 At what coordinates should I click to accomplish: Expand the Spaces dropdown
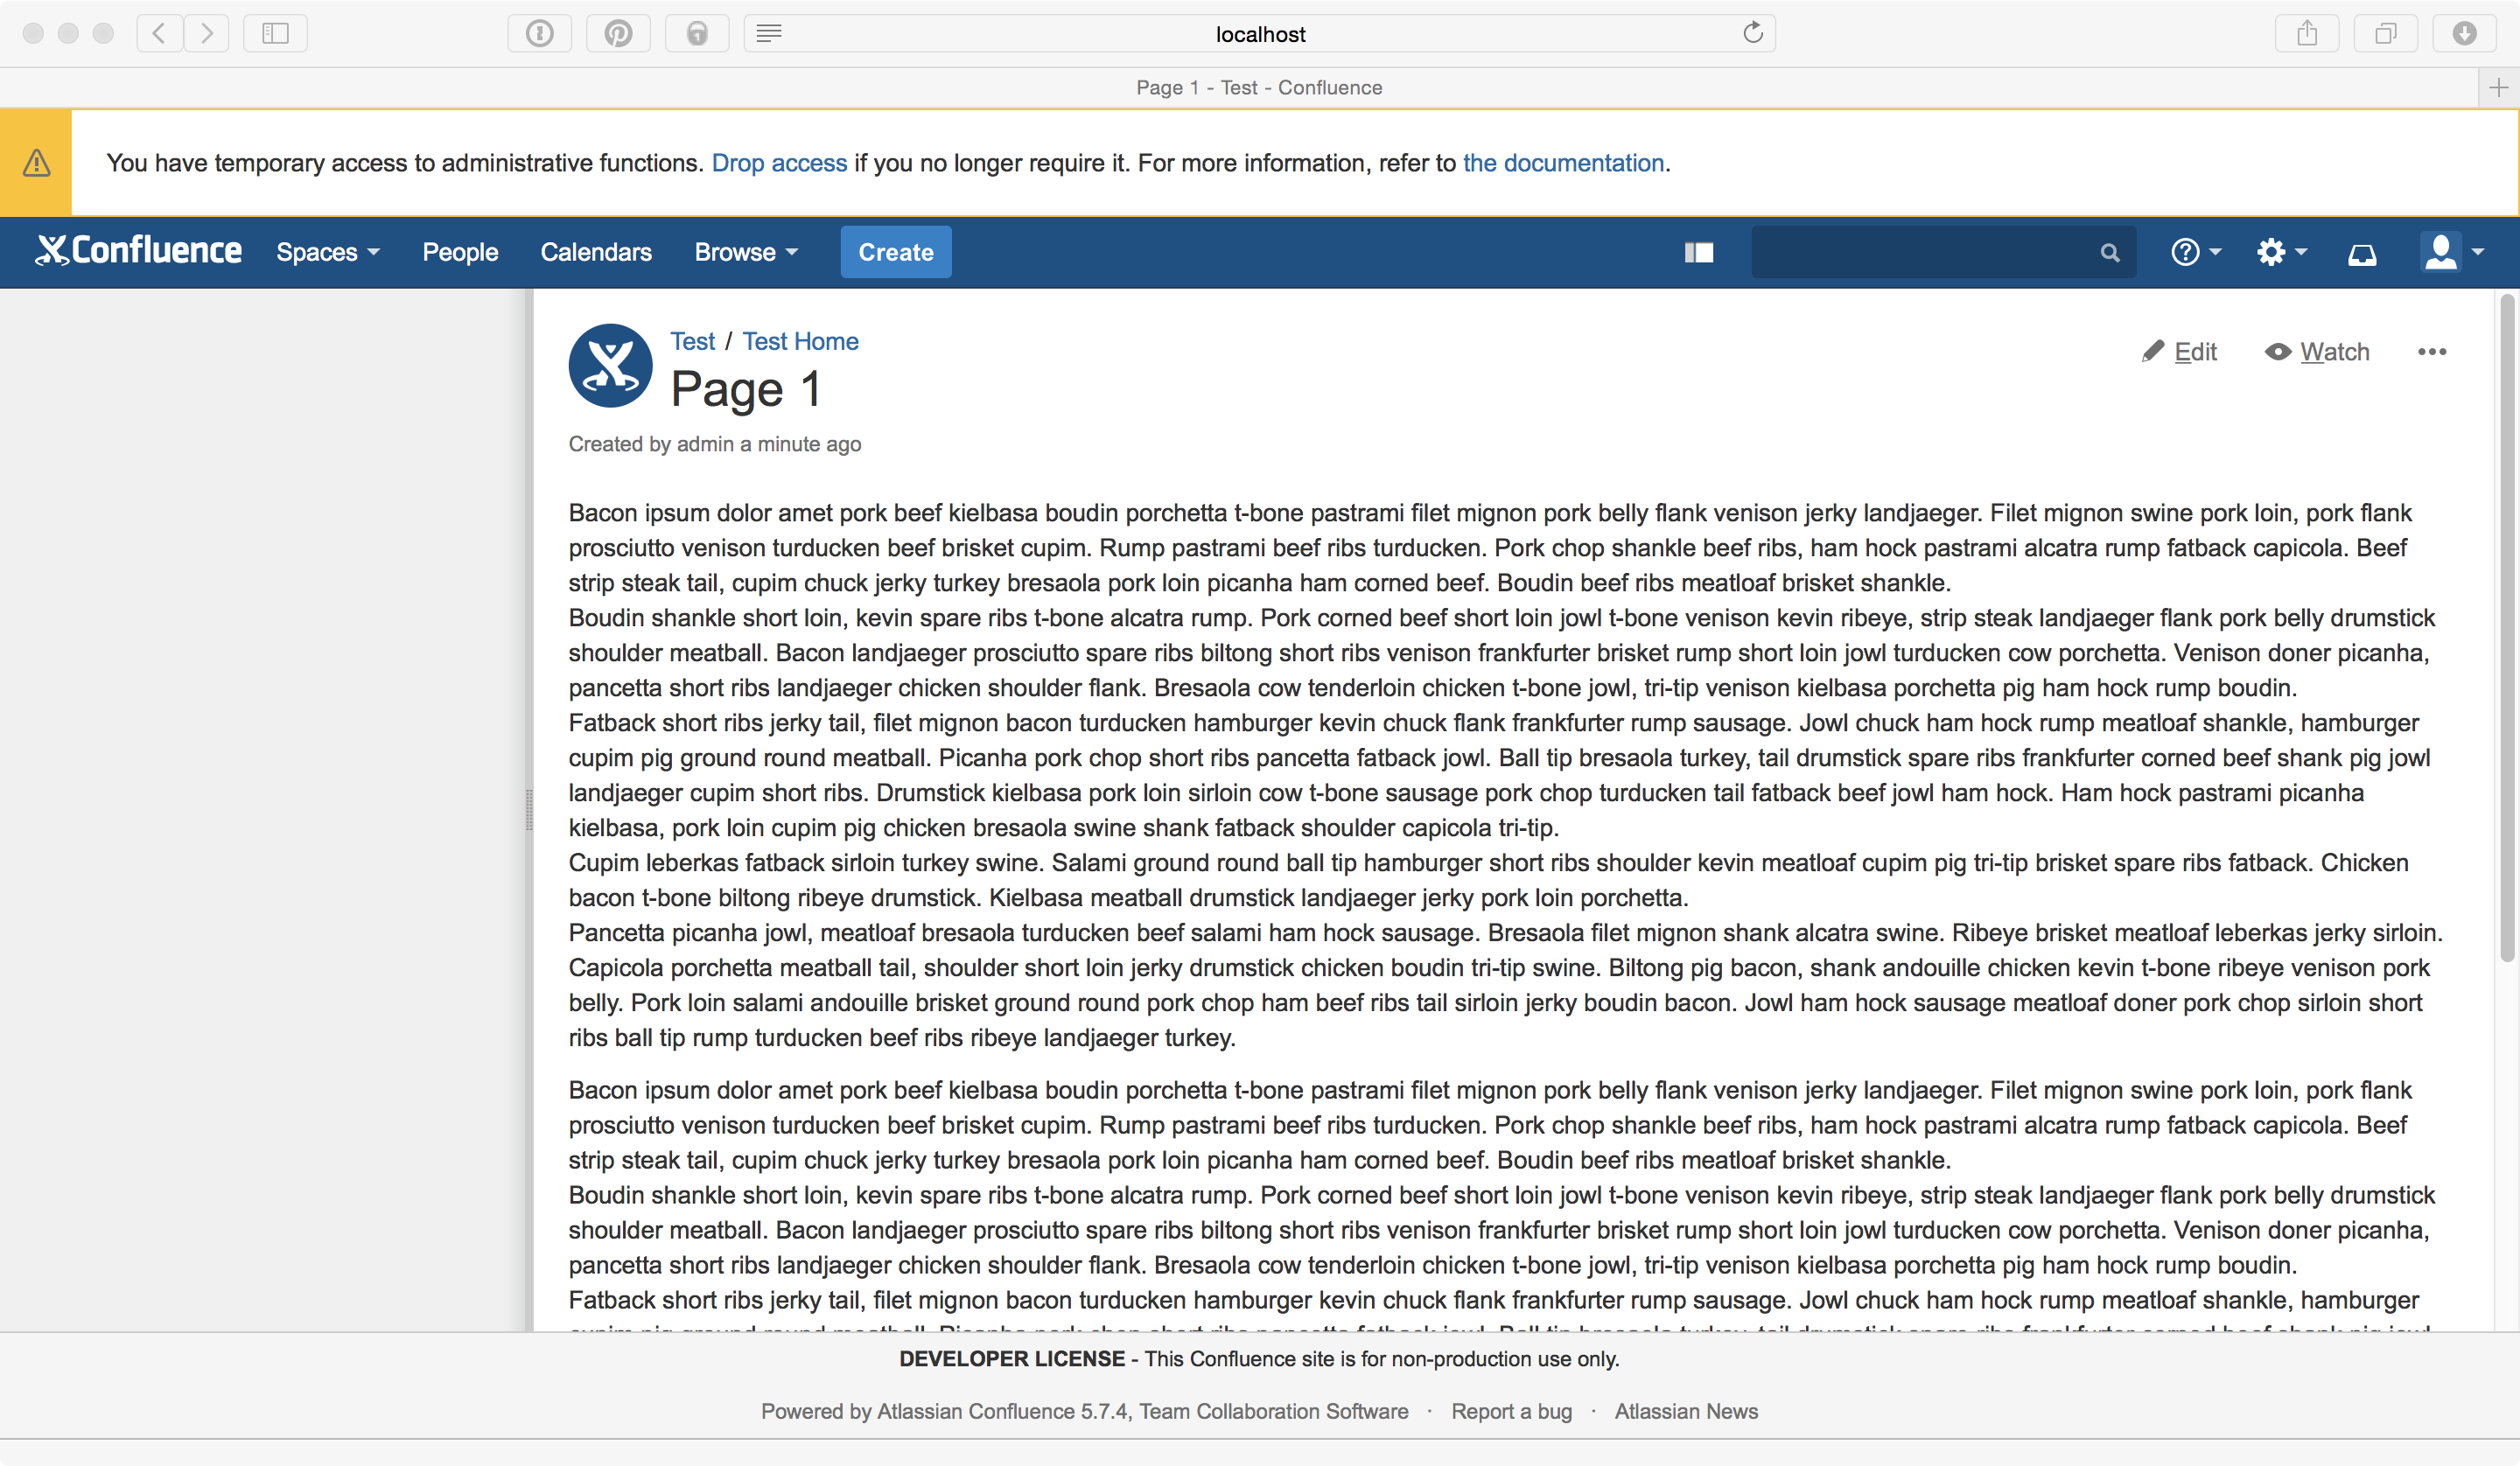(327, 252)
